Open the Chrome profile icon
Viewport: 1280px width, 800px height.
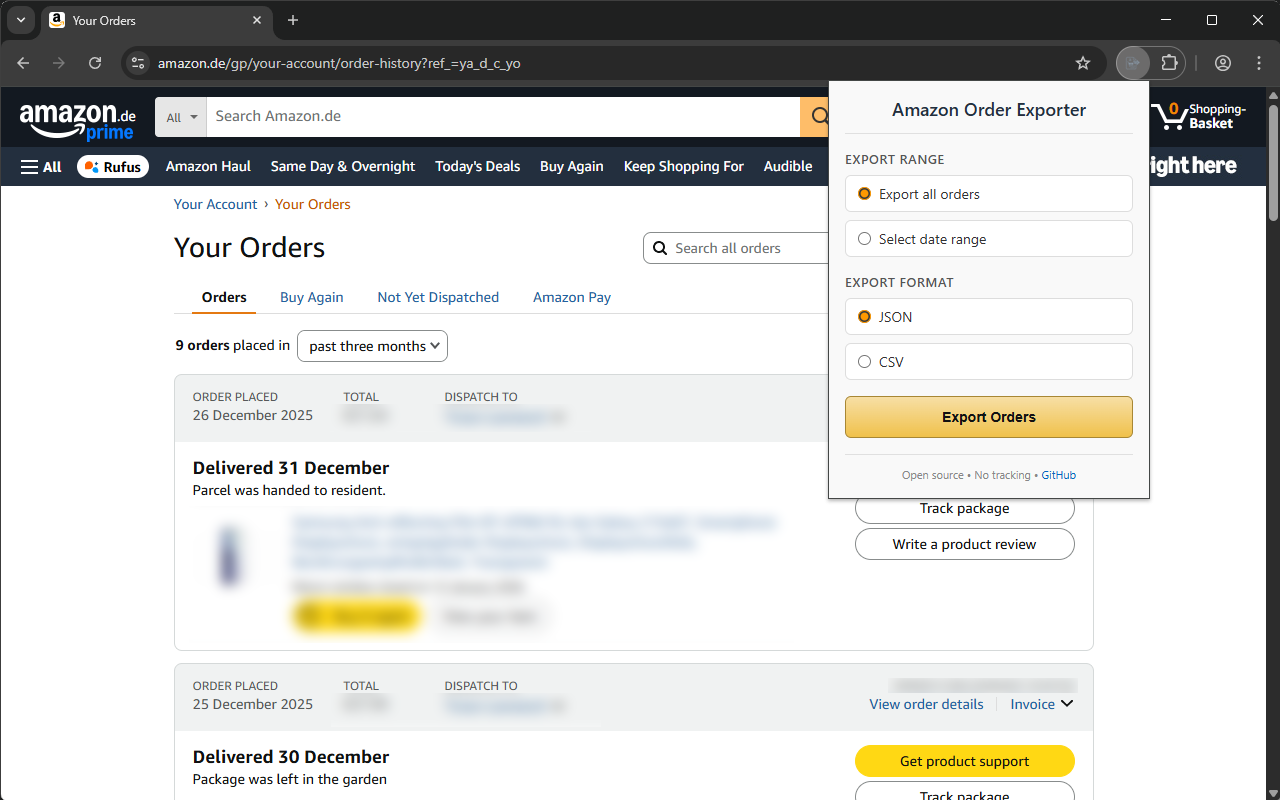point(1223,63)
